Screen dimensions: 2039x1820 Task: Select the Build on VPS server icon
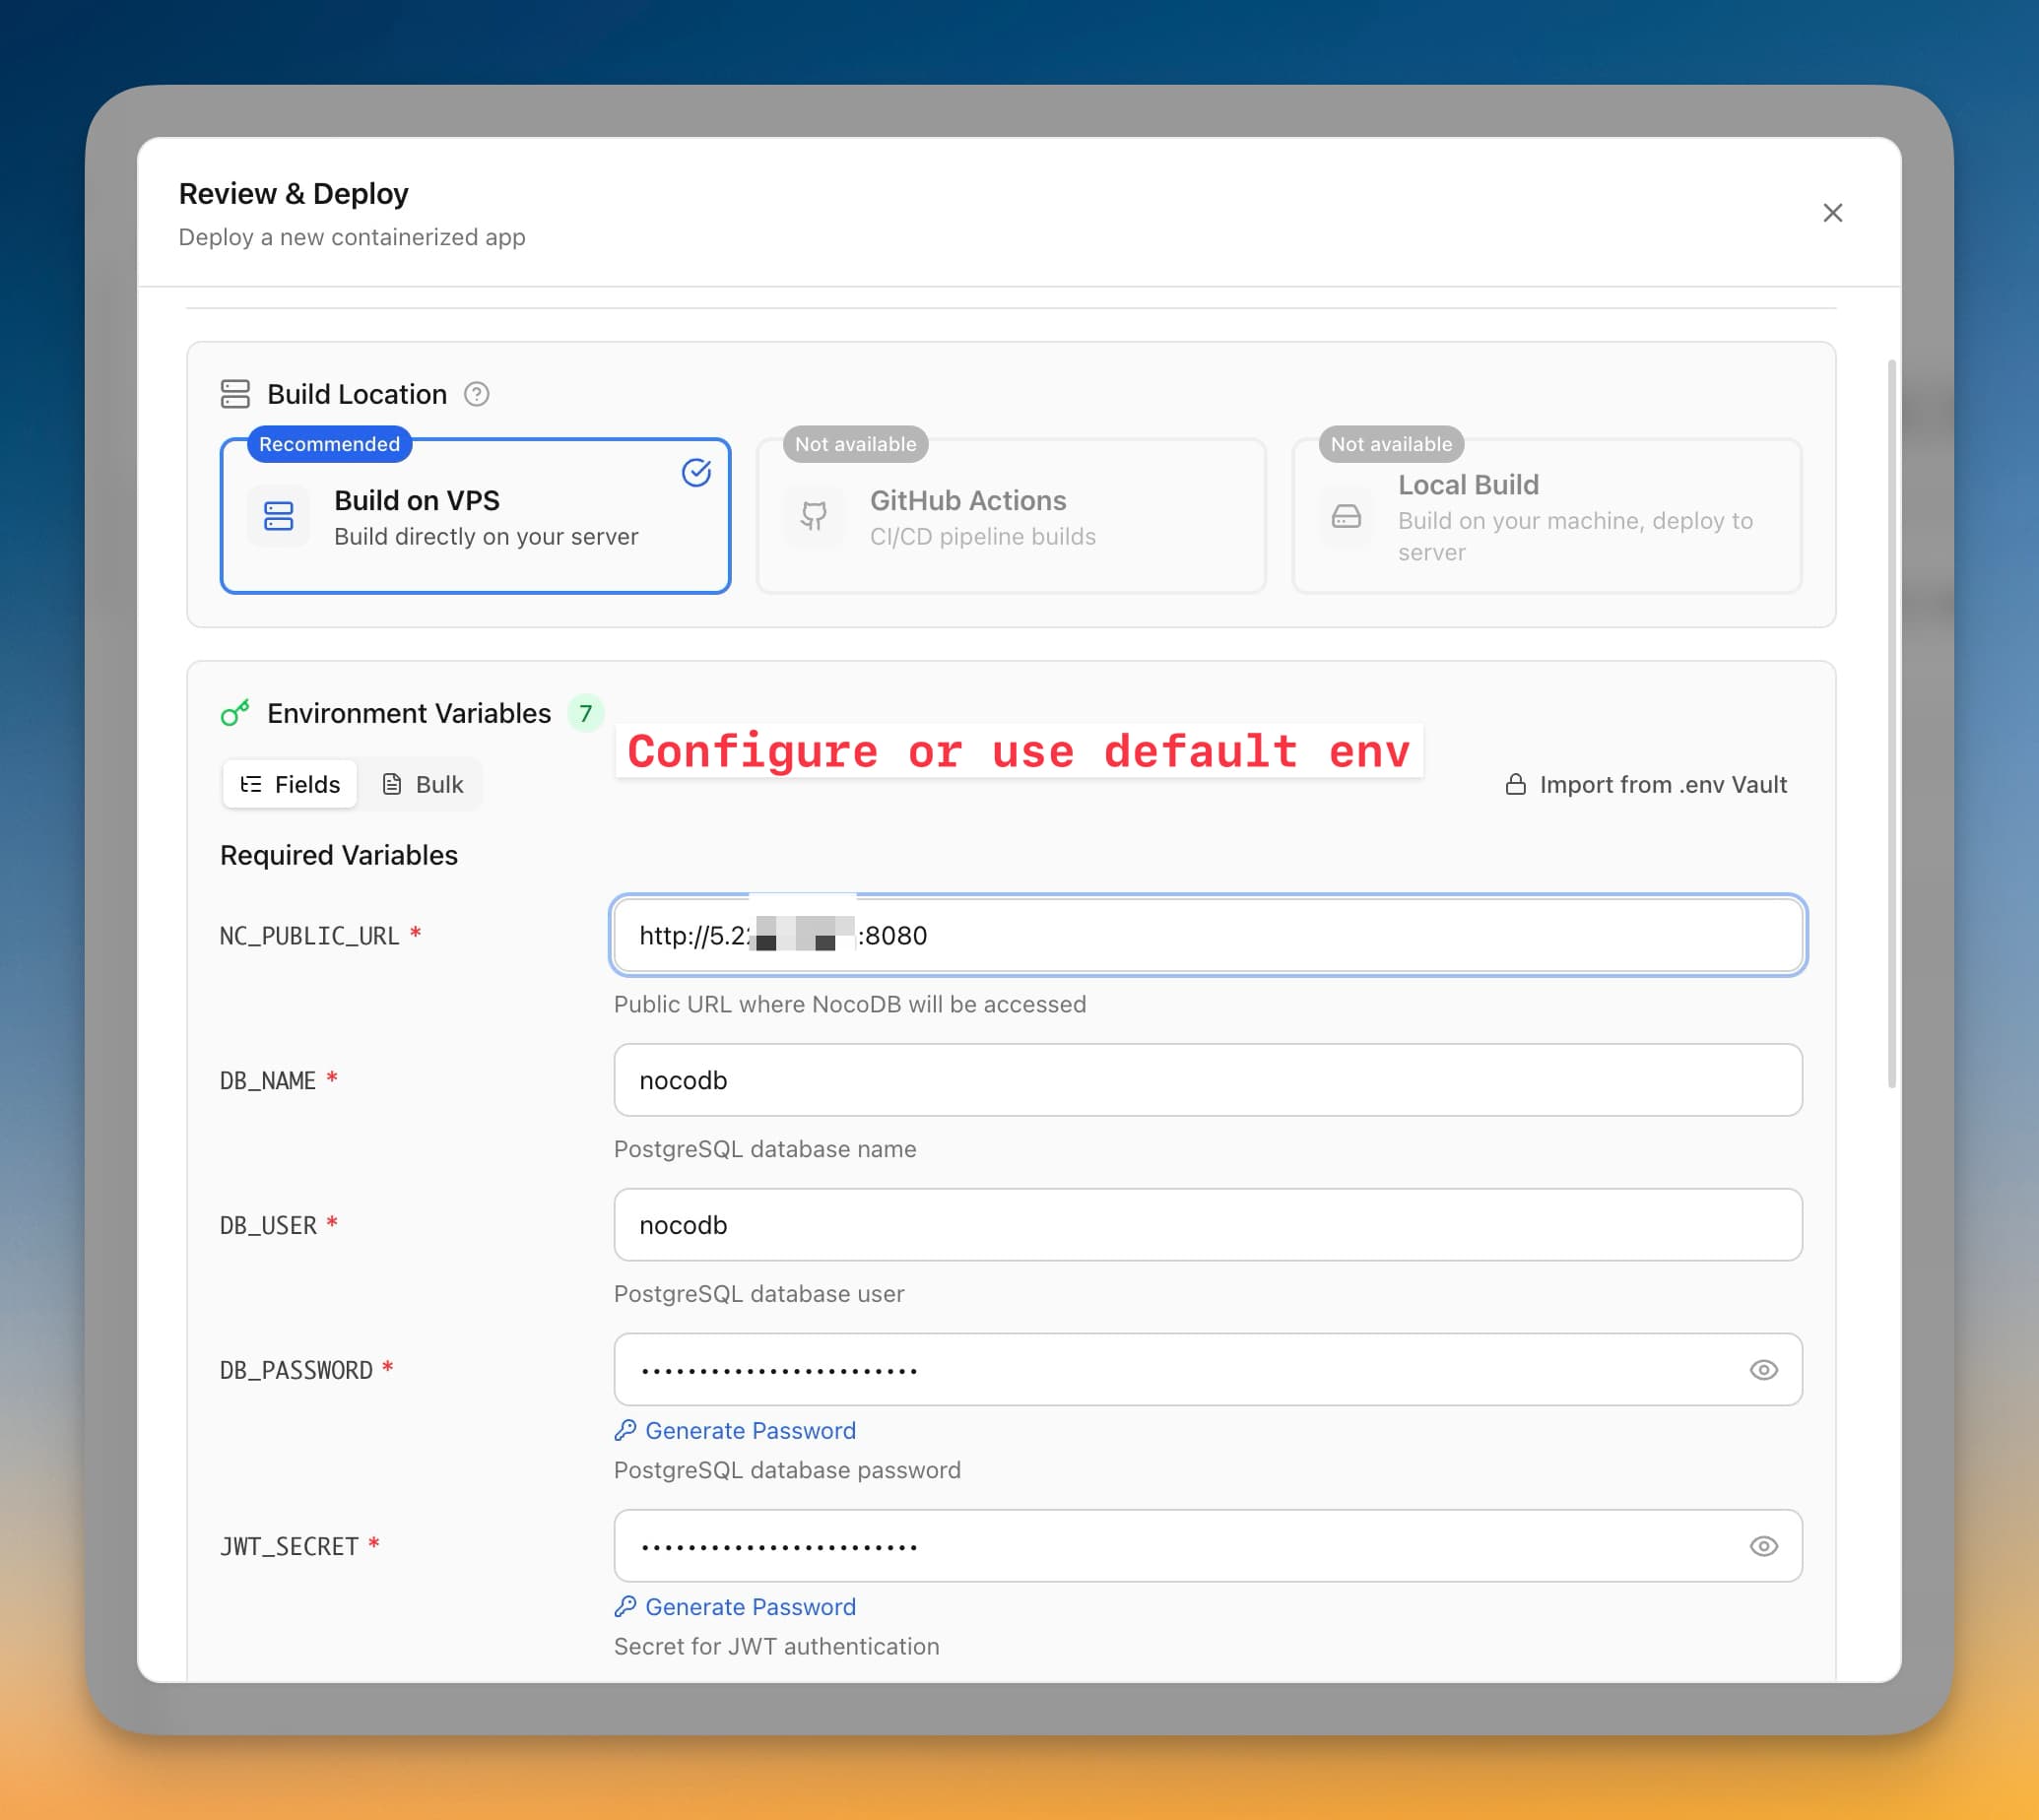279,516
